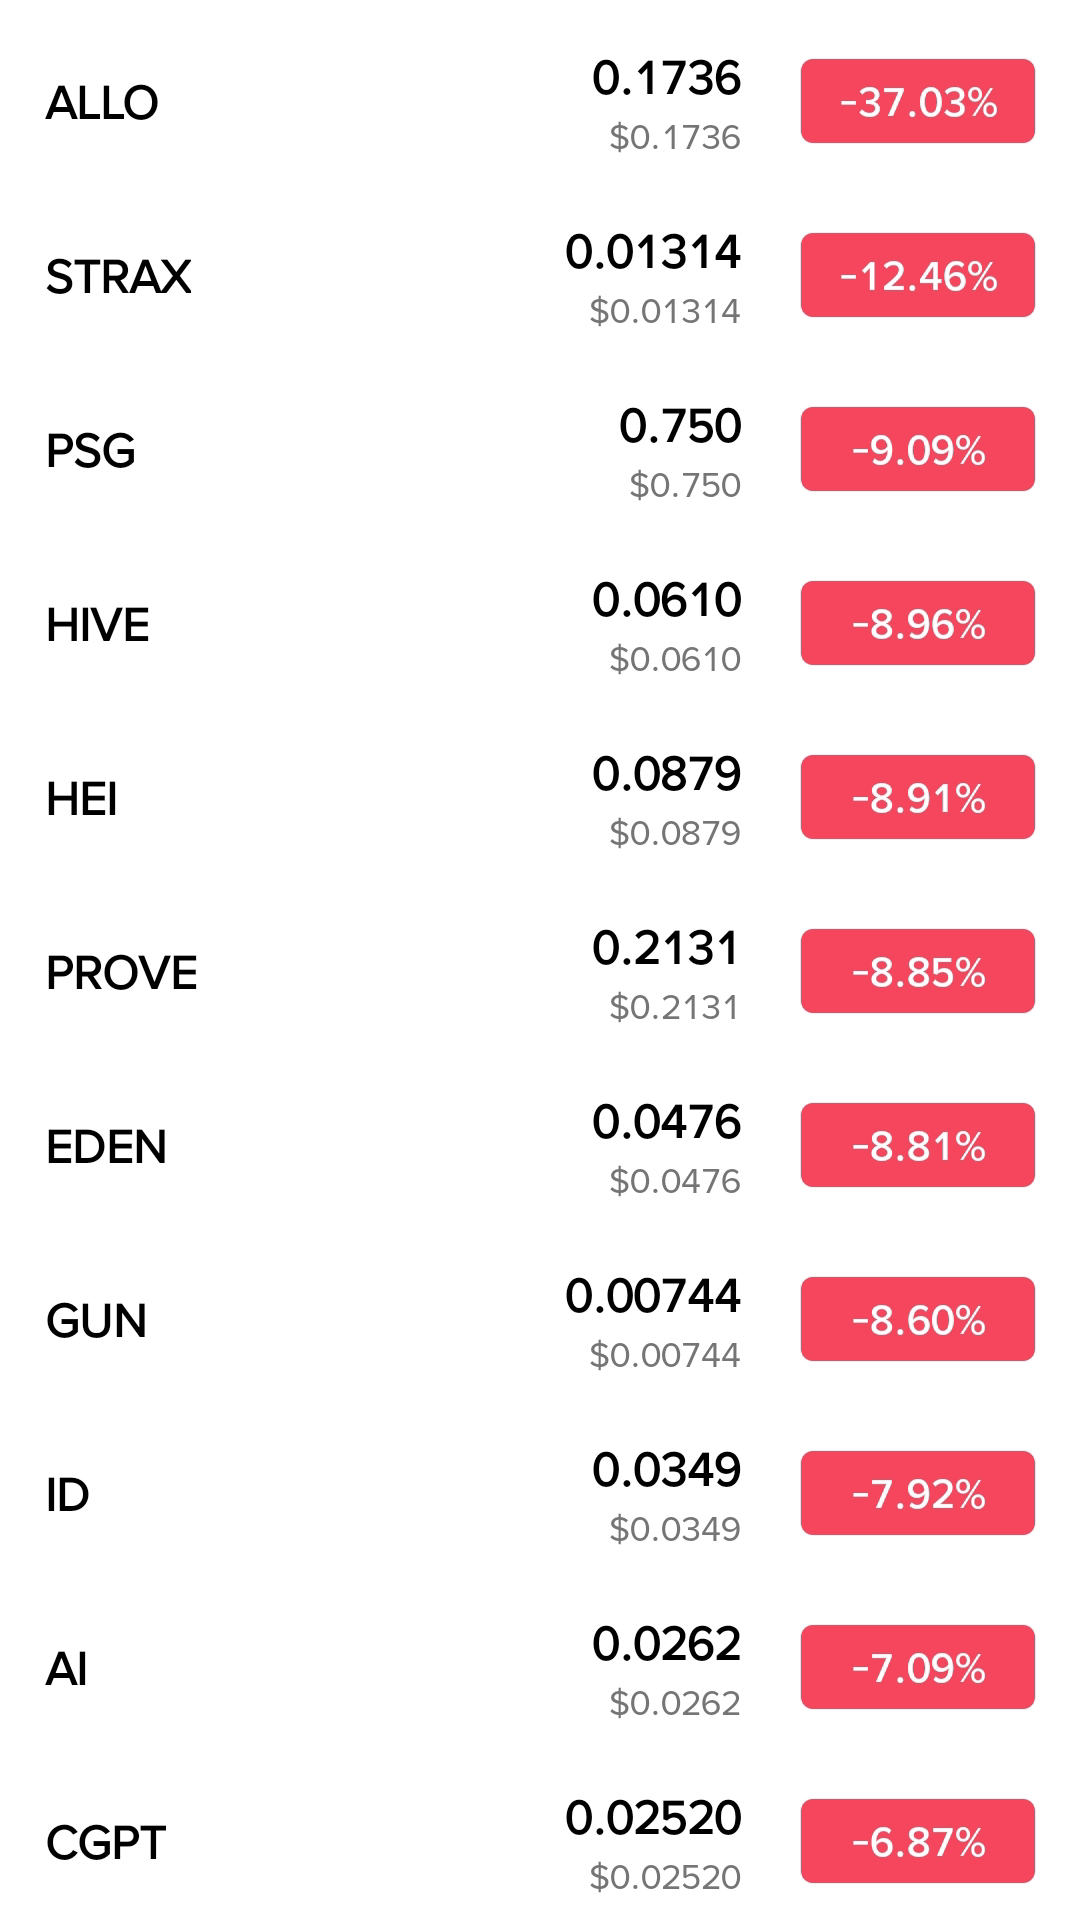1080x1922 pixels.
Task: Tap the -8.96% change badge
Action: point(917,623)
